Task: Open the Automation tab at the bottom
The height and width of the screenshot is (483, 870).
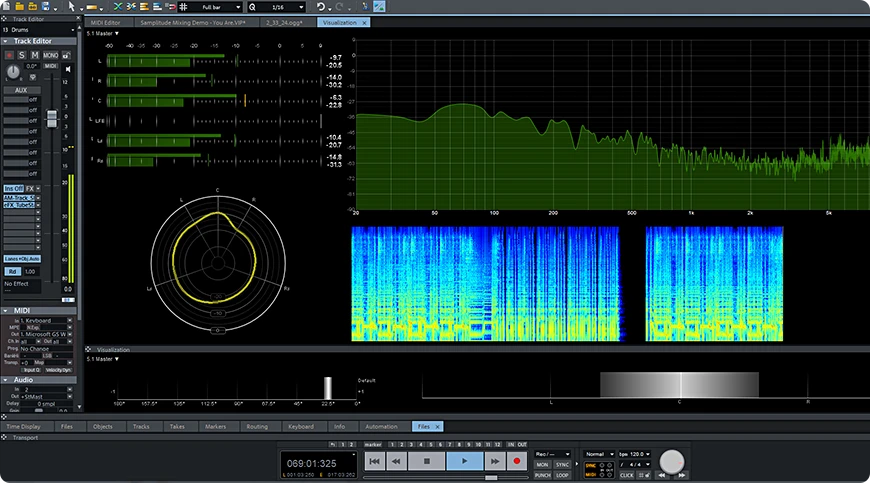Action: (x=381, y=426)
